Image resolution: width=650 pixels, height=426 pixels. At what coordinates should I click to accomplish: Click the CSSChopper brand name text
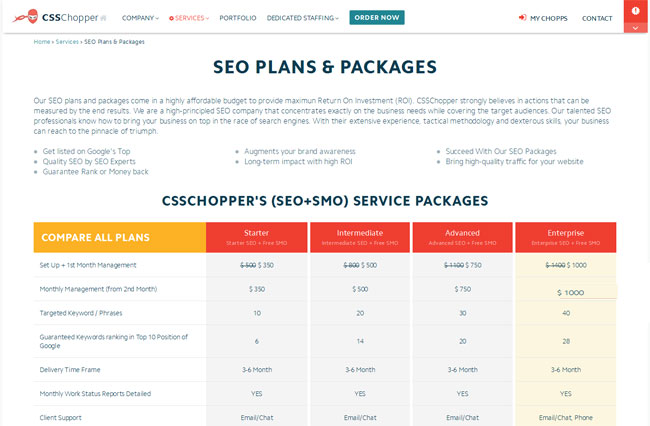[70, 17]
